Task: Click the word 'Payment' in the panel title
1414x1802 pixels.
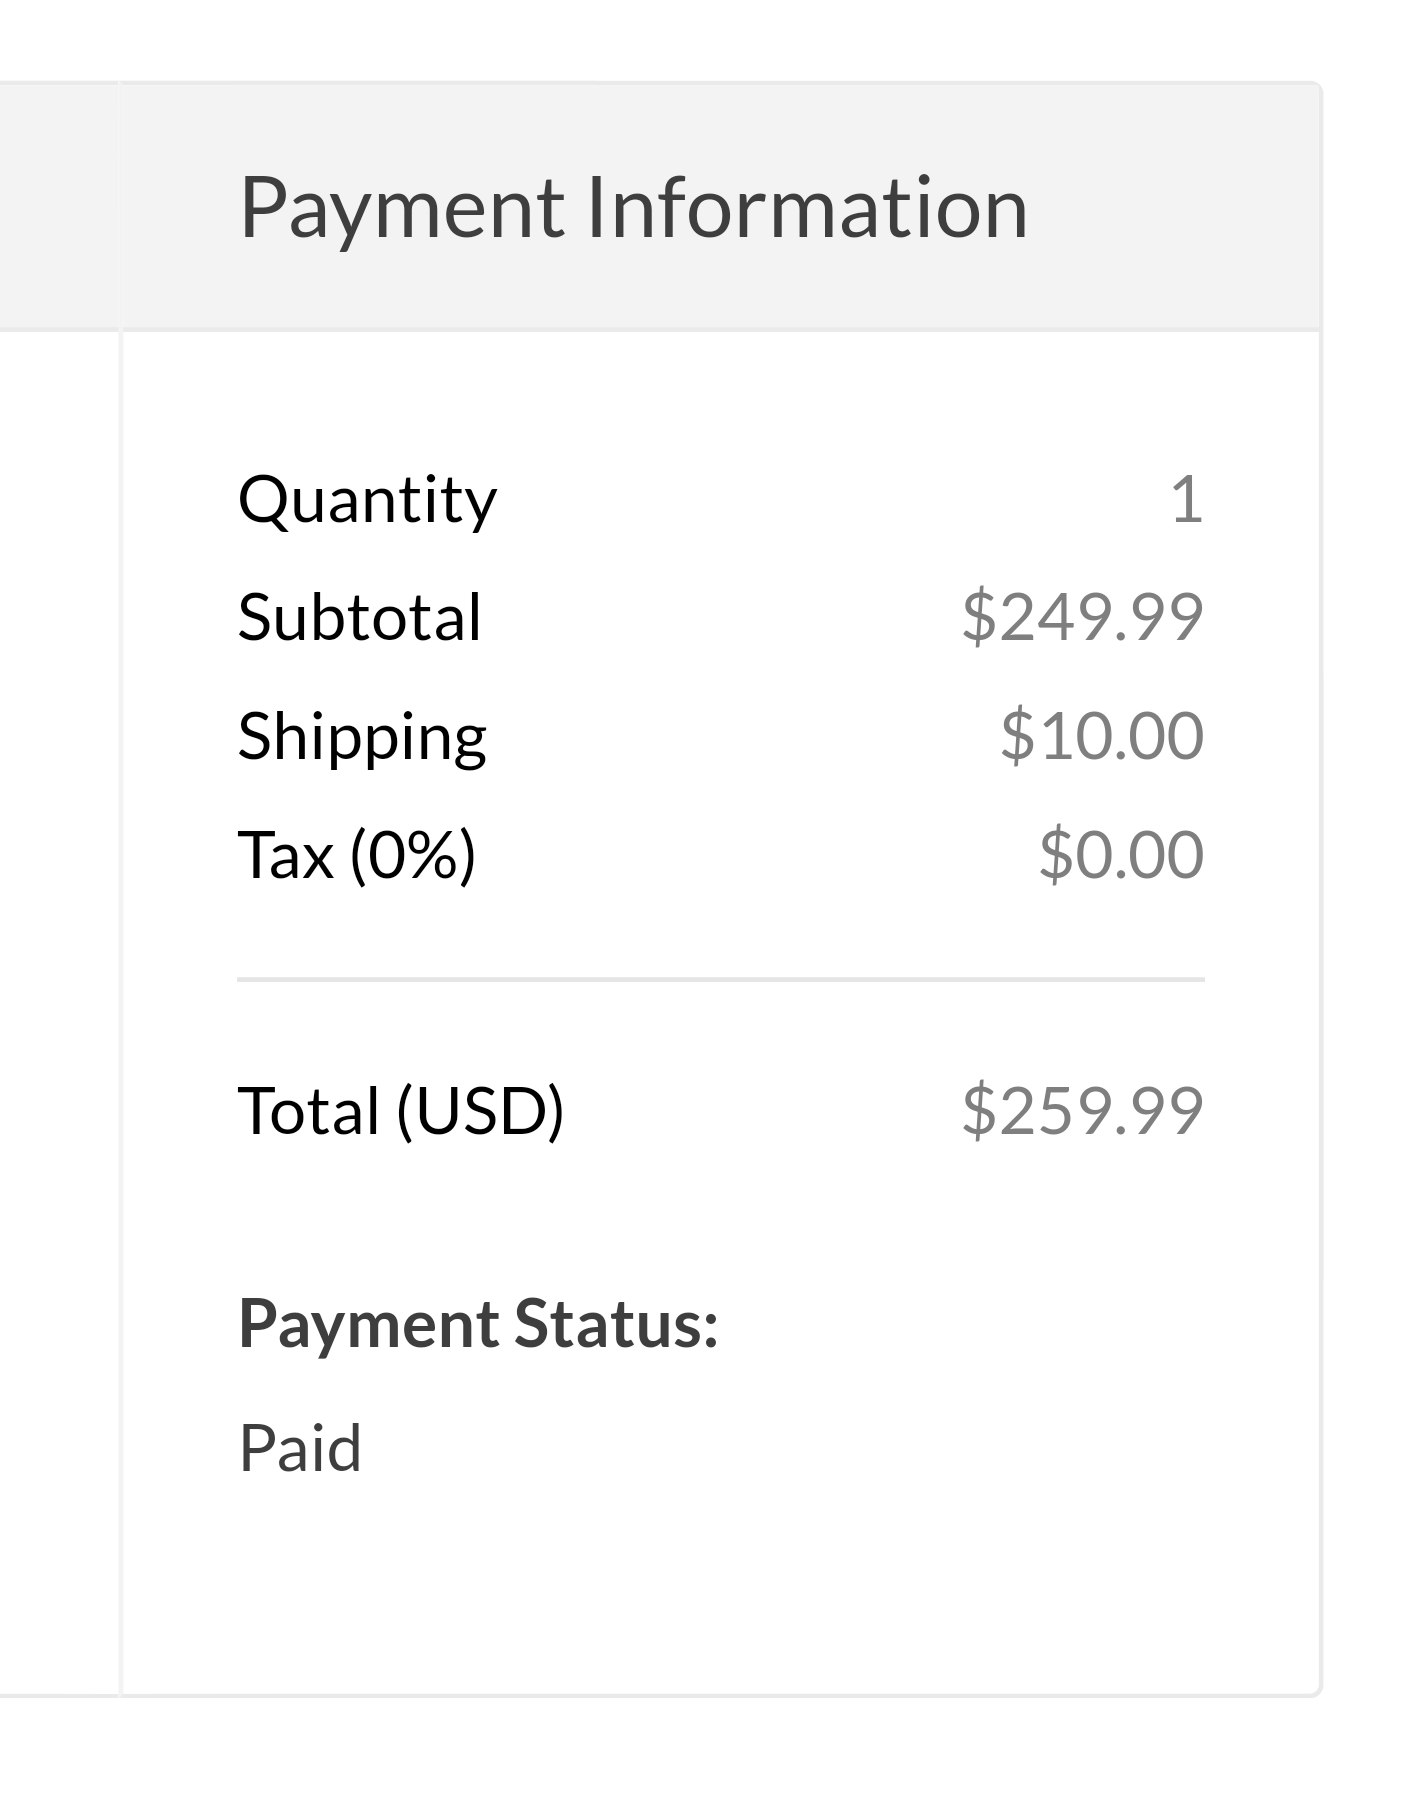Action: click(403, 208)
